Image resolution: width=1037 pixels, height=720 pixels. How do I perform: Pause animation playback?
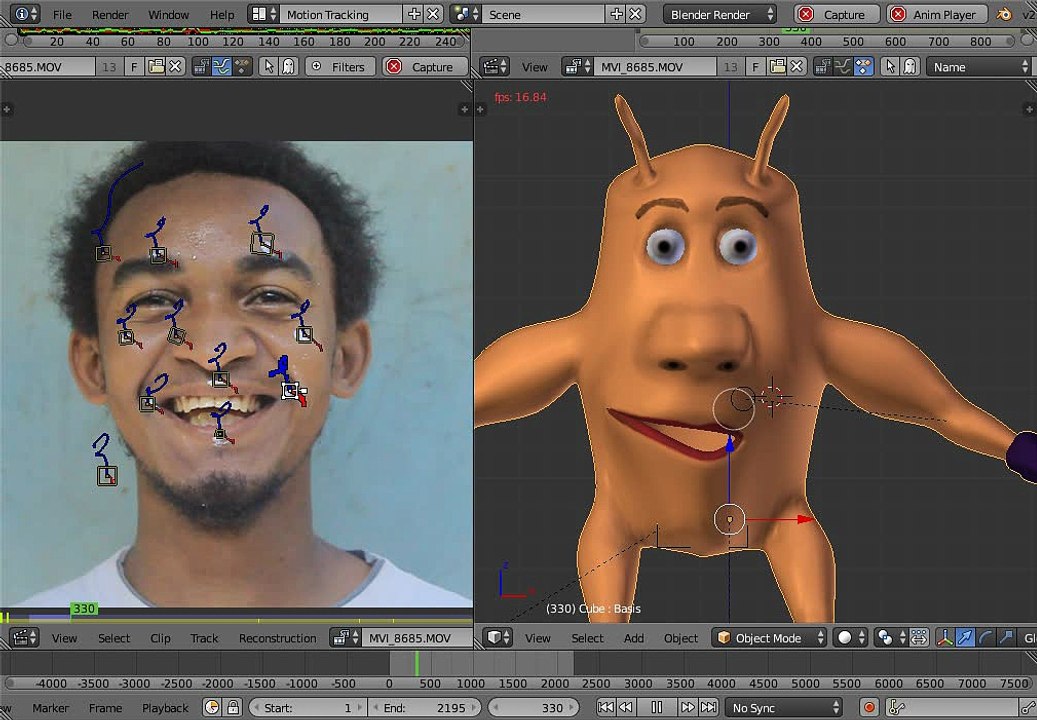pos(656,707)
